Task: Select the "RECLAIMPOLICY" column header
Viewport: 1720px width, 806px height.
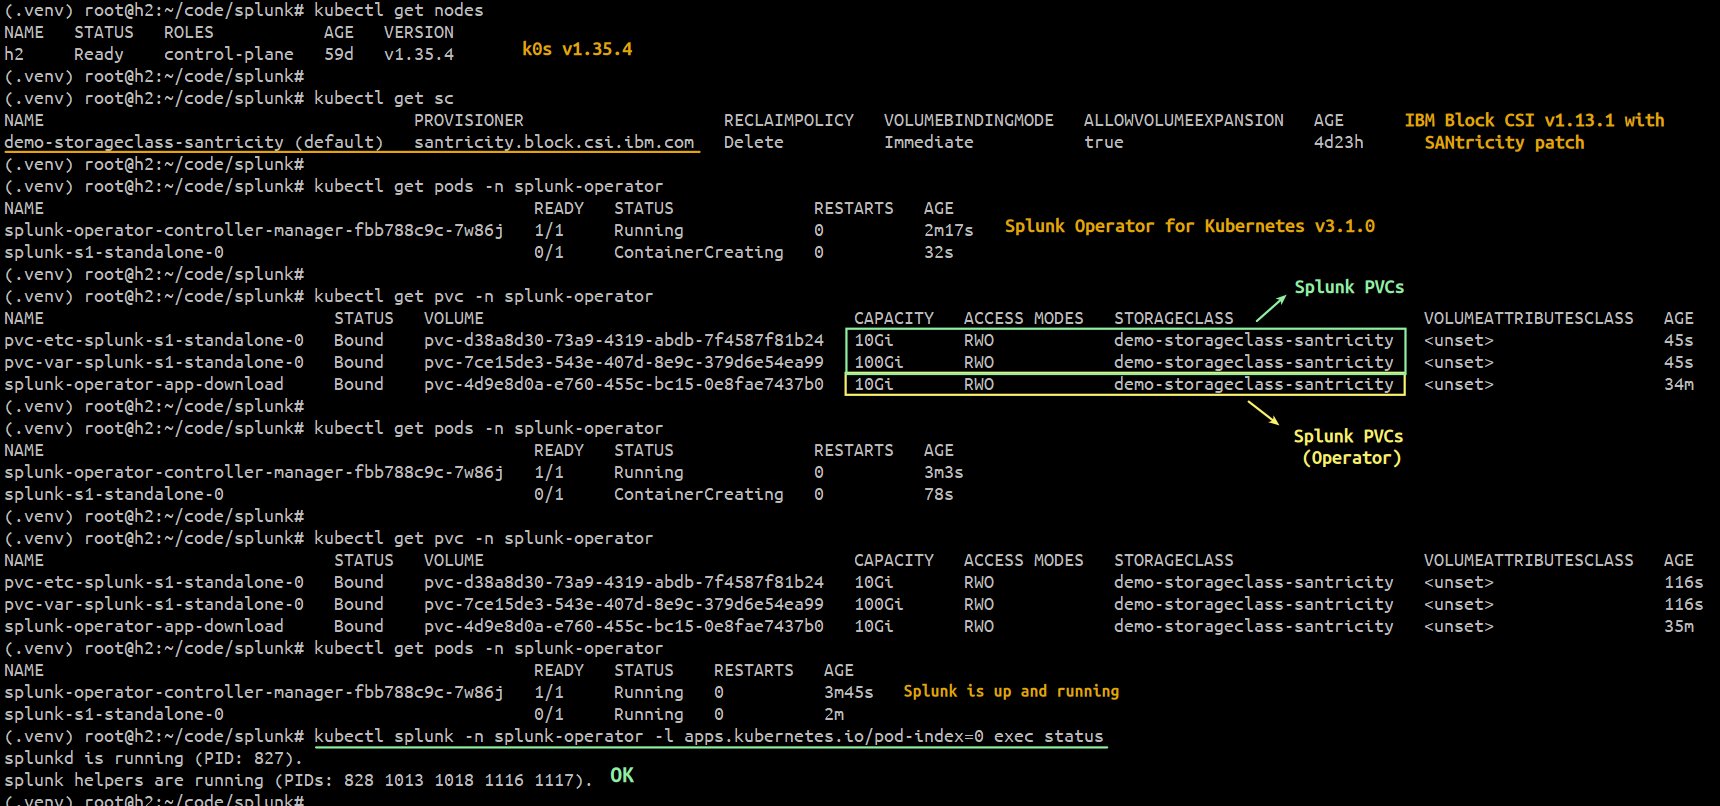Action: pyautogui.click(x=789, y=120)
